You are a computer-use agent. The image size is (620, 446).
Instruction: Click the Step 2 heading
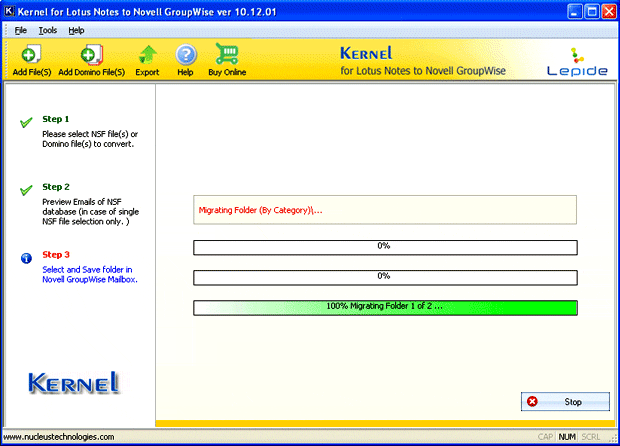point(56,187)
